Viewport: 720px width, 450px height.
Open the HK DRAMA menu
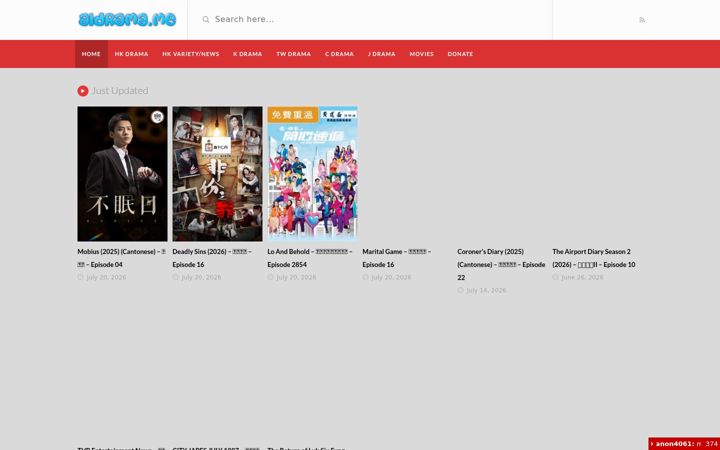click(x=131, y=54)
